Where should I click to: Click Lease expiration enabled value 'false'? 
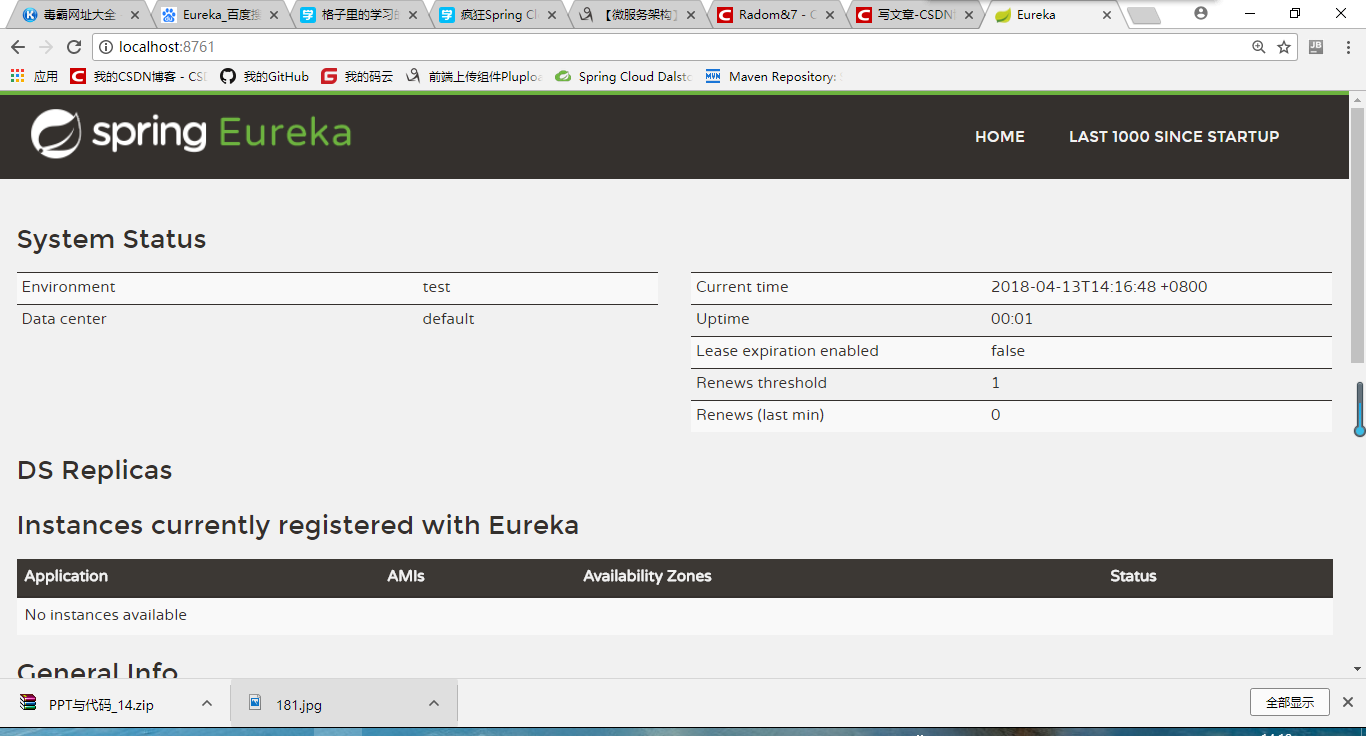pos(1008,351)
